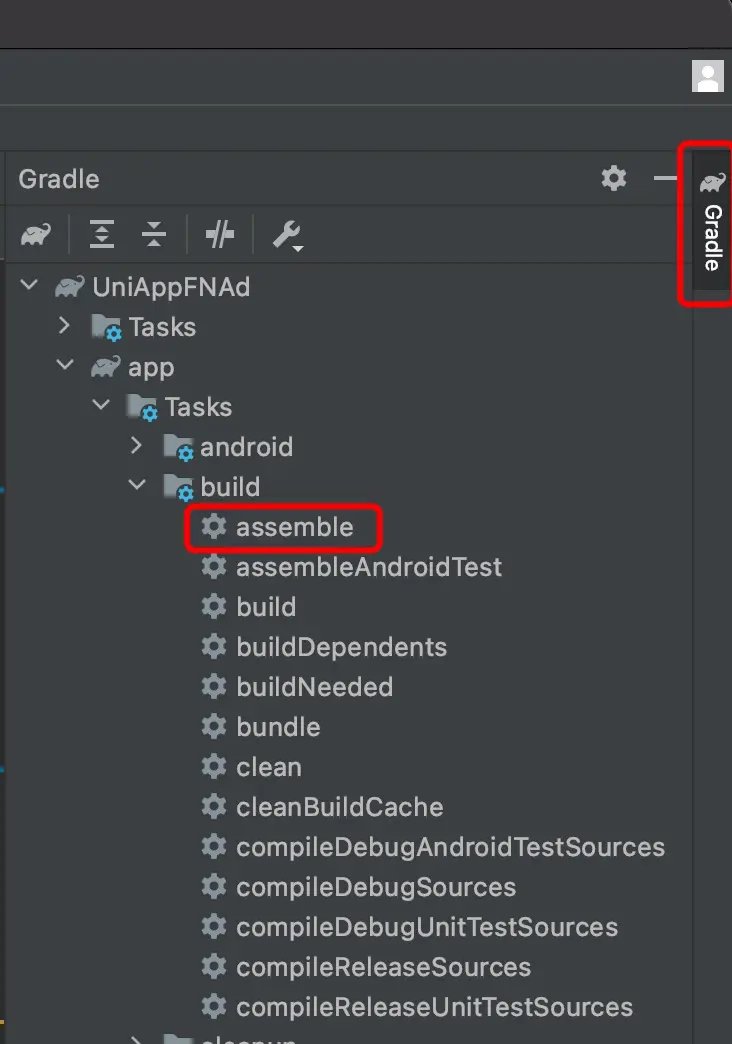Open Gradle panel gear options
The image size is (732, 1044).
[613, 179]
